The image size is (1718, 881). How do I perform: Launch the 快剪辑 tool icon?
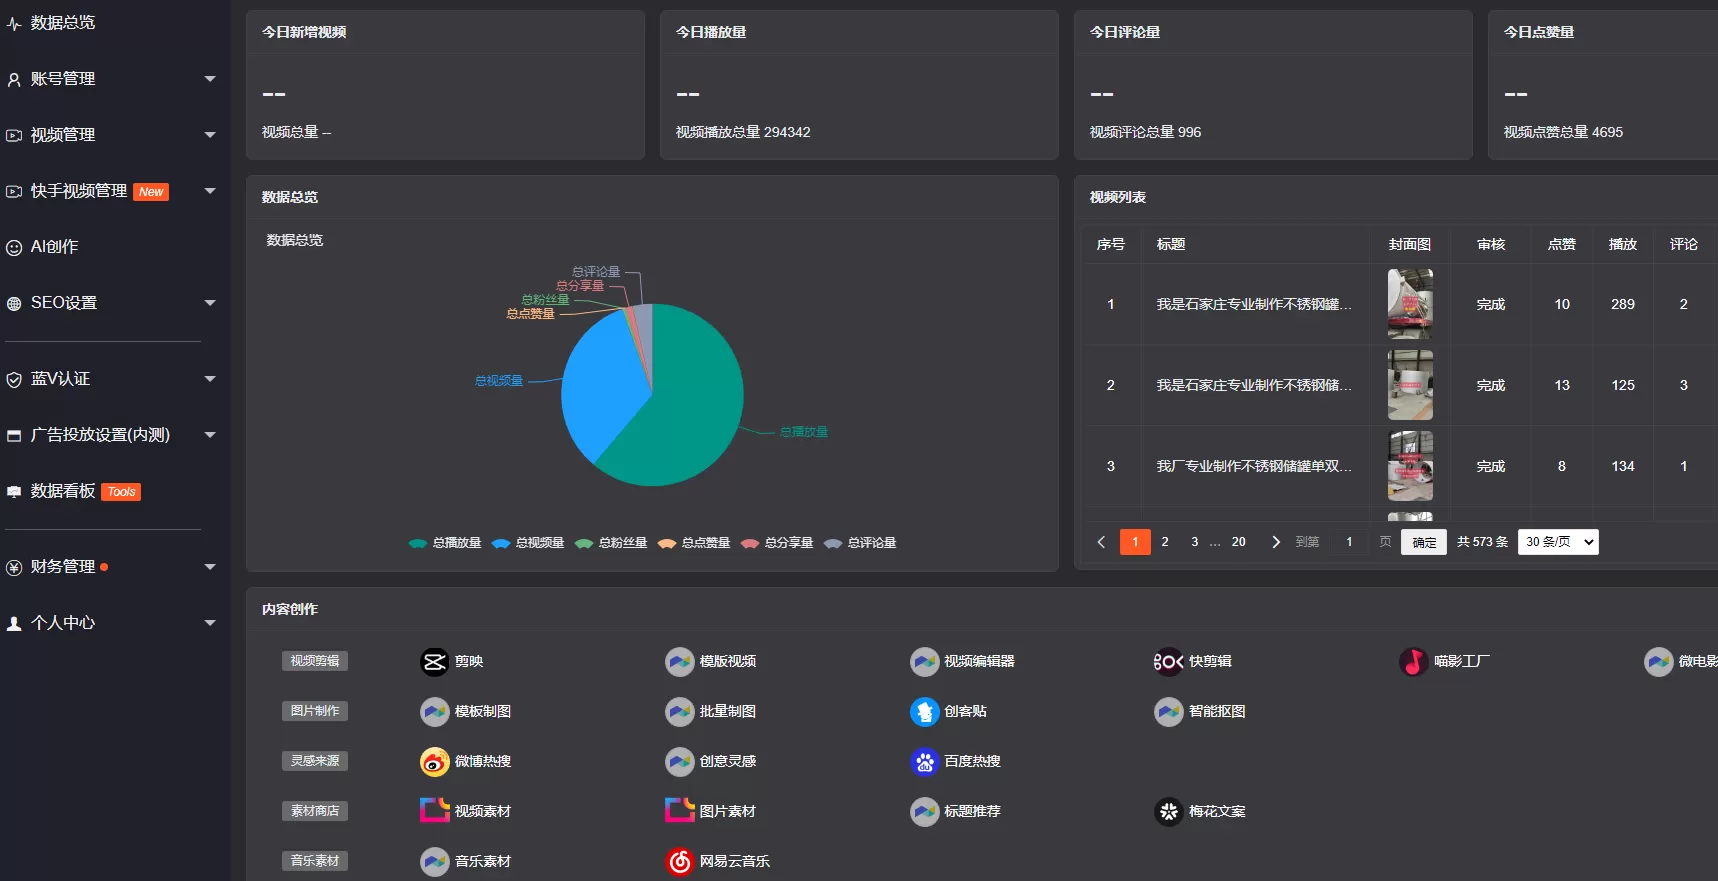1168,662
